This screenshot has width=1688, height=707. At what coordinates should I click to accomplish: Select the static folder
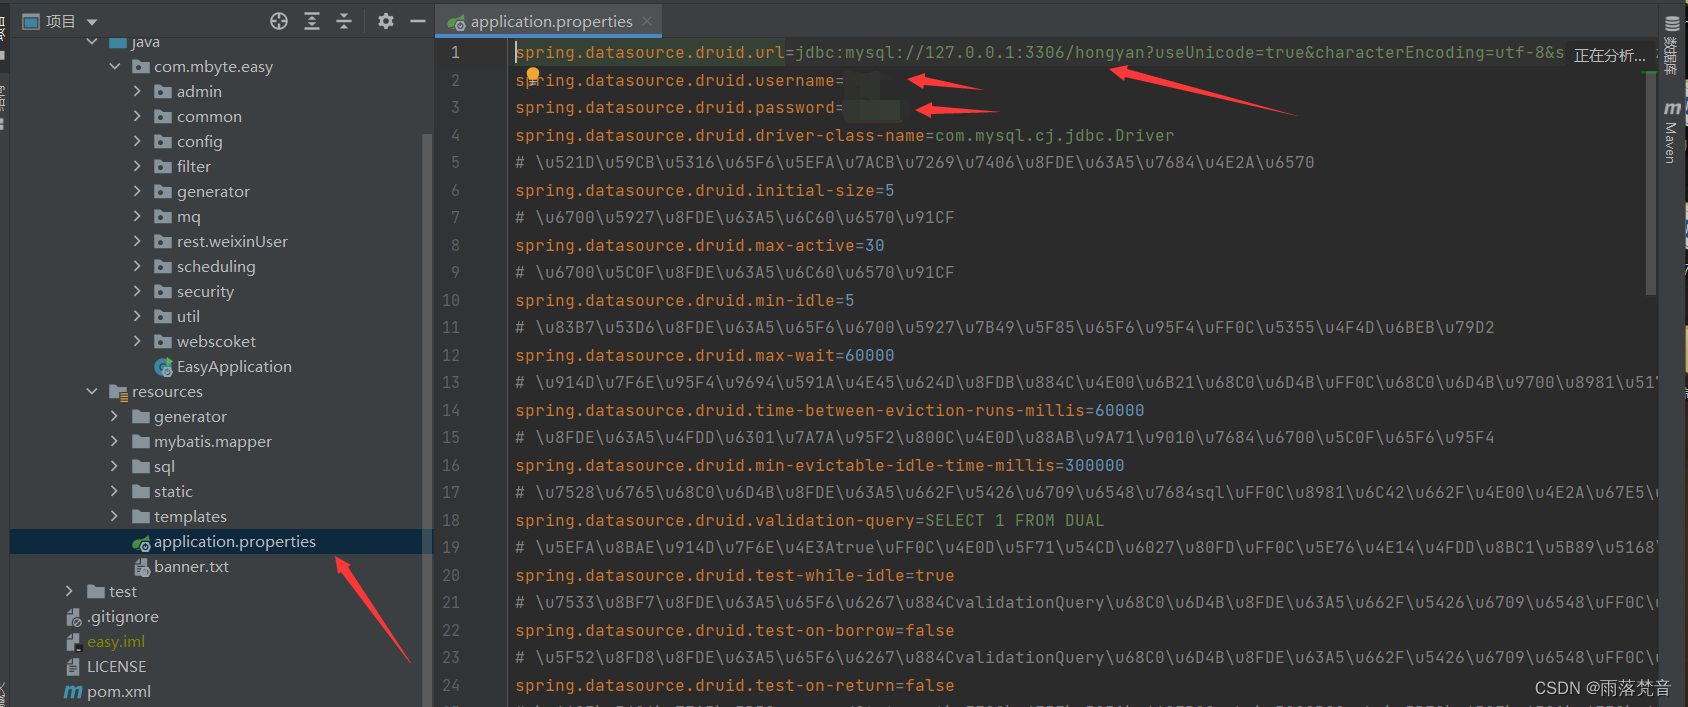[x=173, y=491]
